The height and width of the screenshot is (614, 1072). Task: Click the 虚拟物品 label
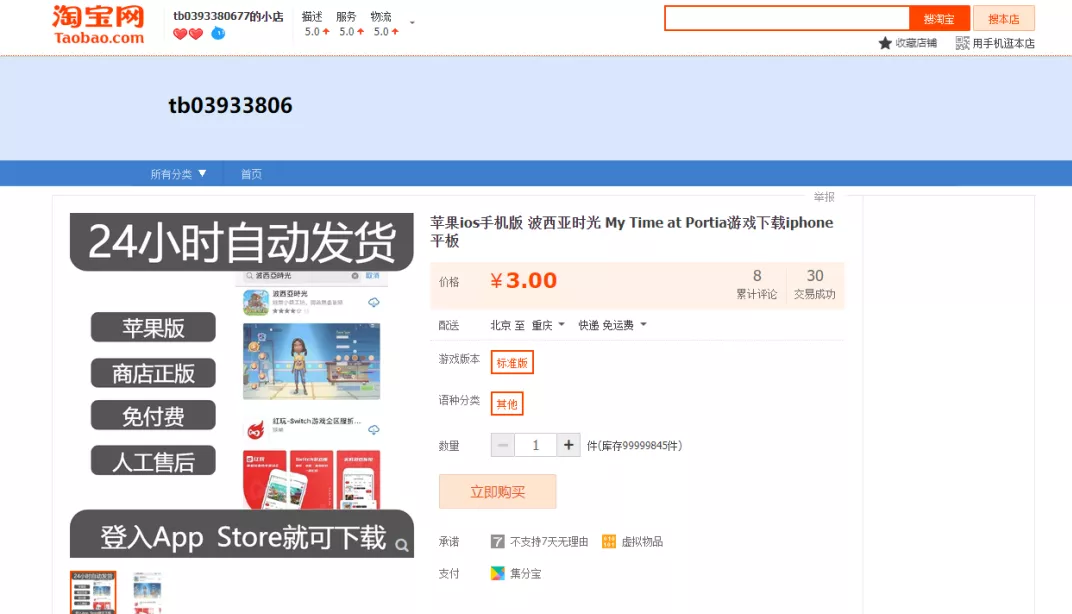[x=642, y=542]
